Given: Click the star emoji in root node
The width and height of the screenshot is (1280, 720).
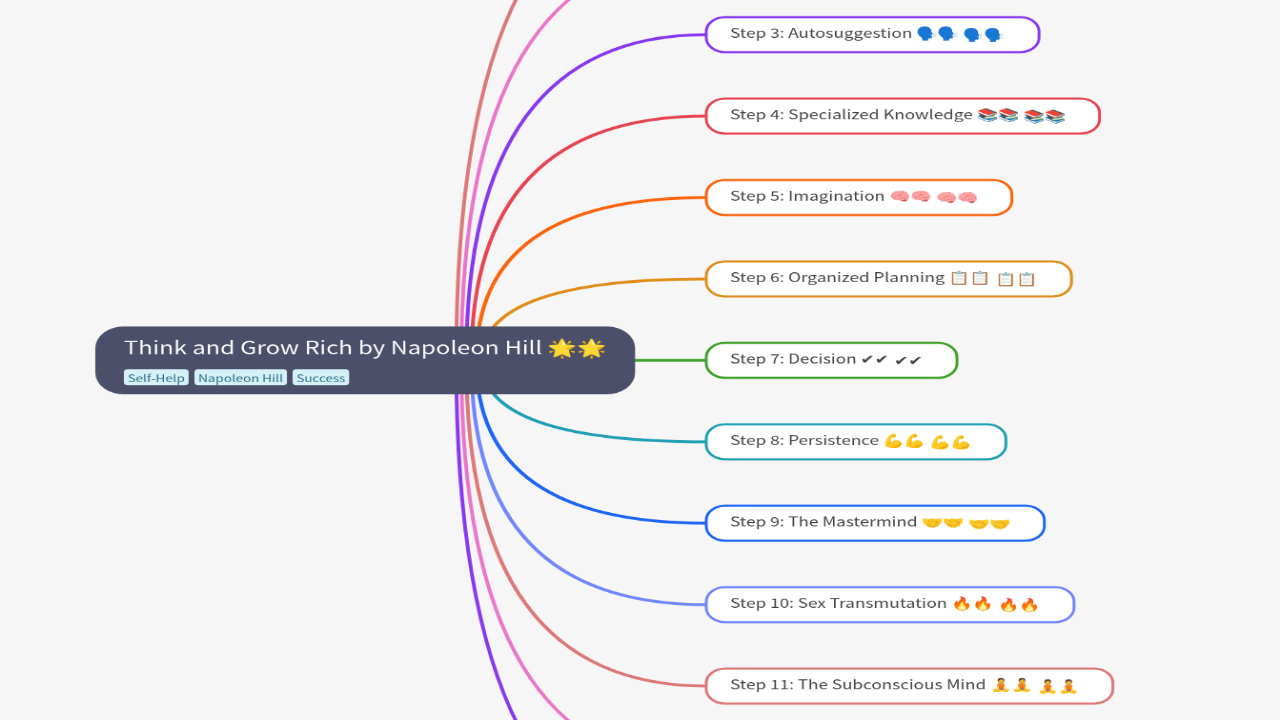Looking at the screenshot, I should pyautogui.click(x=577, y=348).
